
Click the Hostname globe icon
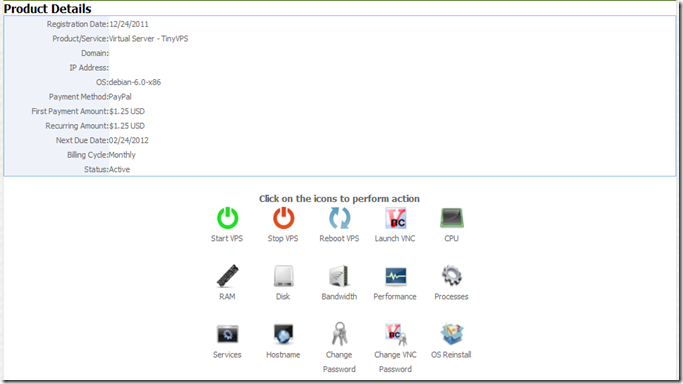click(x=284, y=334)
